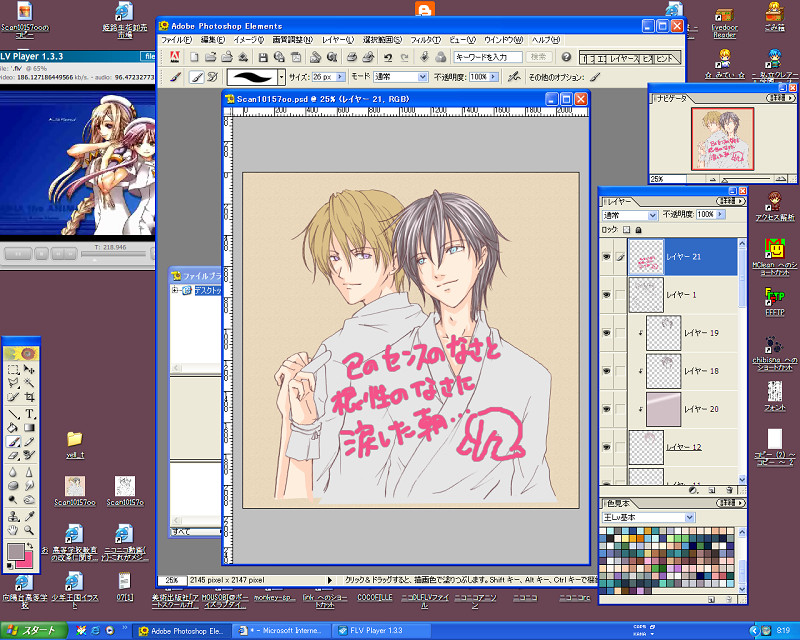Screen dimensions: 800x640
Task: Select the Gradient tool
Action: 29,428
